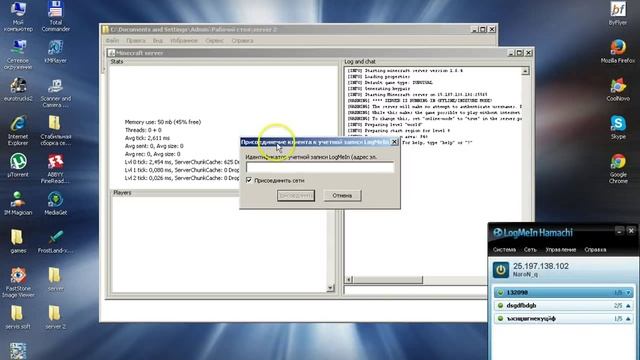Open the Вид menu in the Explorer window
The image size is (640, 360).
(x=158, y=40)
